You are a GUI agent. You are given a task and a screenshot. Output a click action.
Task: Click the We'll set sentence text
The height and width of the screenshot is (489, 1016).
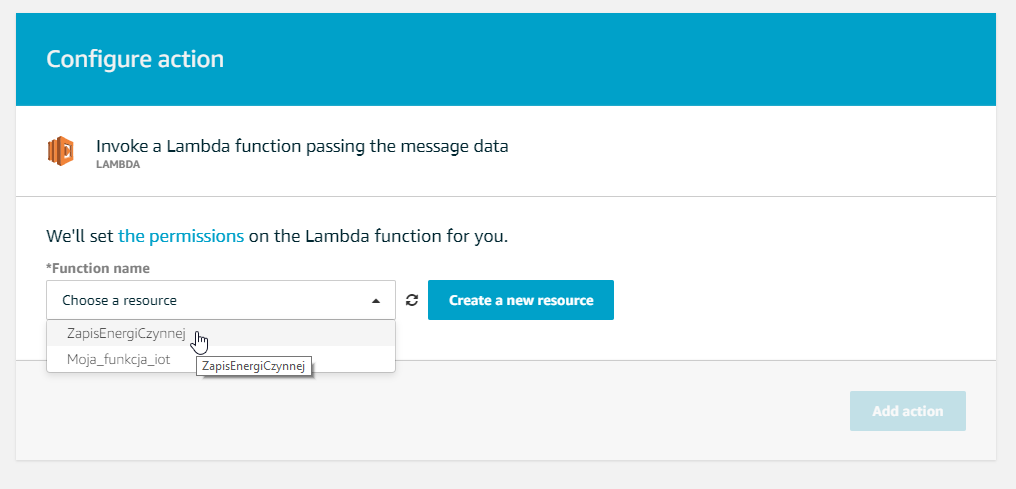[x=277, y=236]
